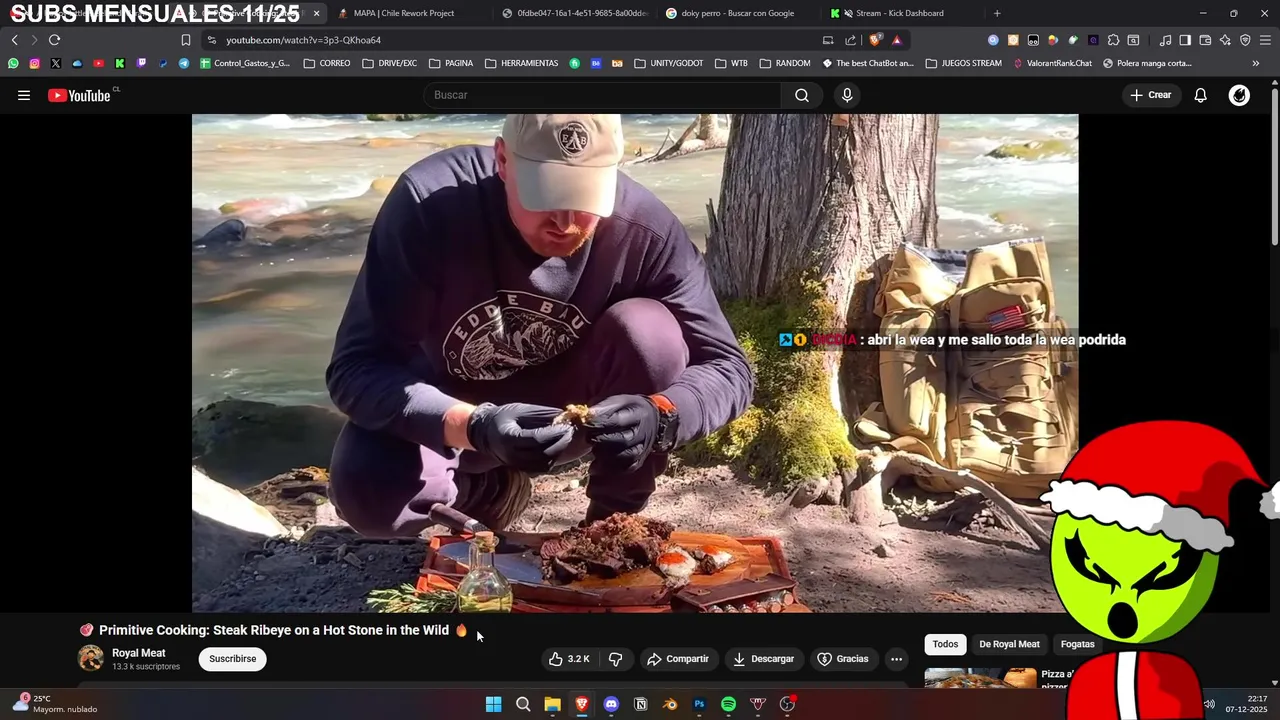
Task: Open Windows Start button on taskbar
Action: 493,704
